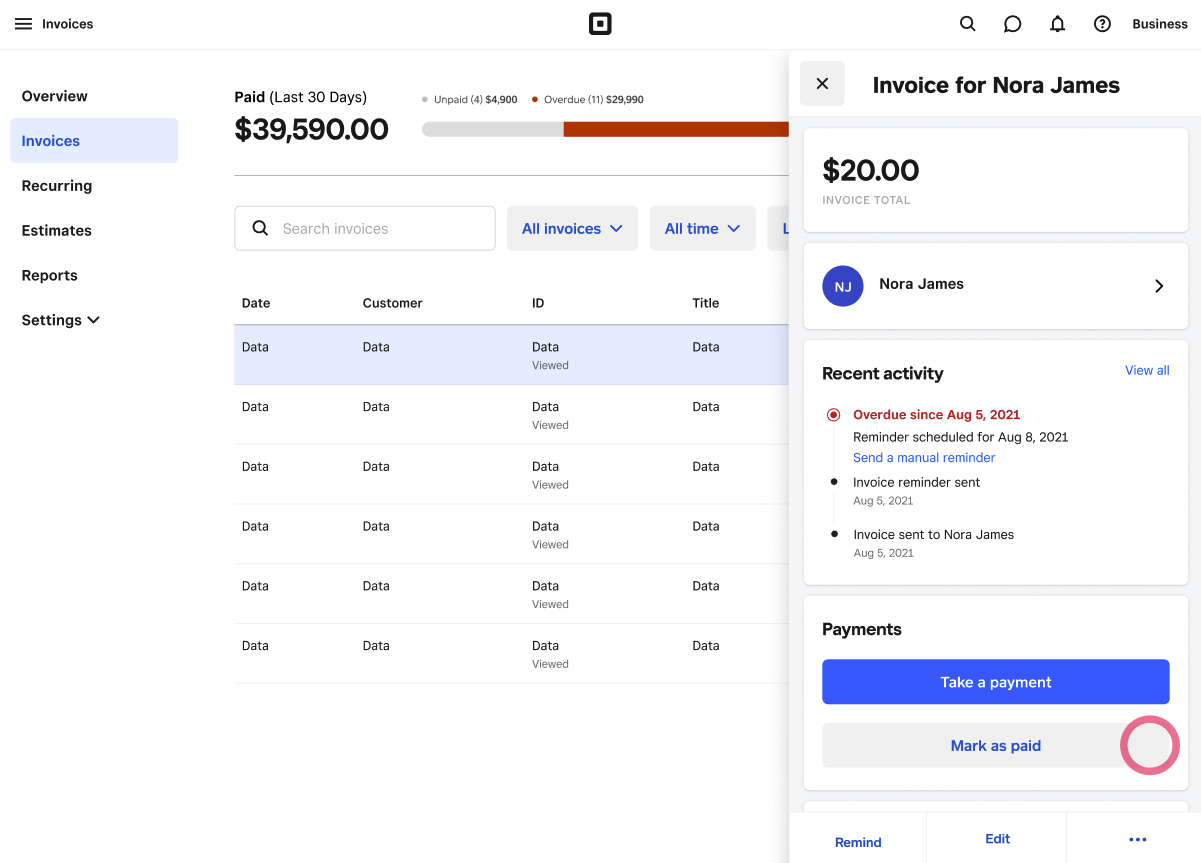The width and height of the screenshot is (1201, 863).
Task: Click the $20.00 invoice total
Action: tap(871, 170)
